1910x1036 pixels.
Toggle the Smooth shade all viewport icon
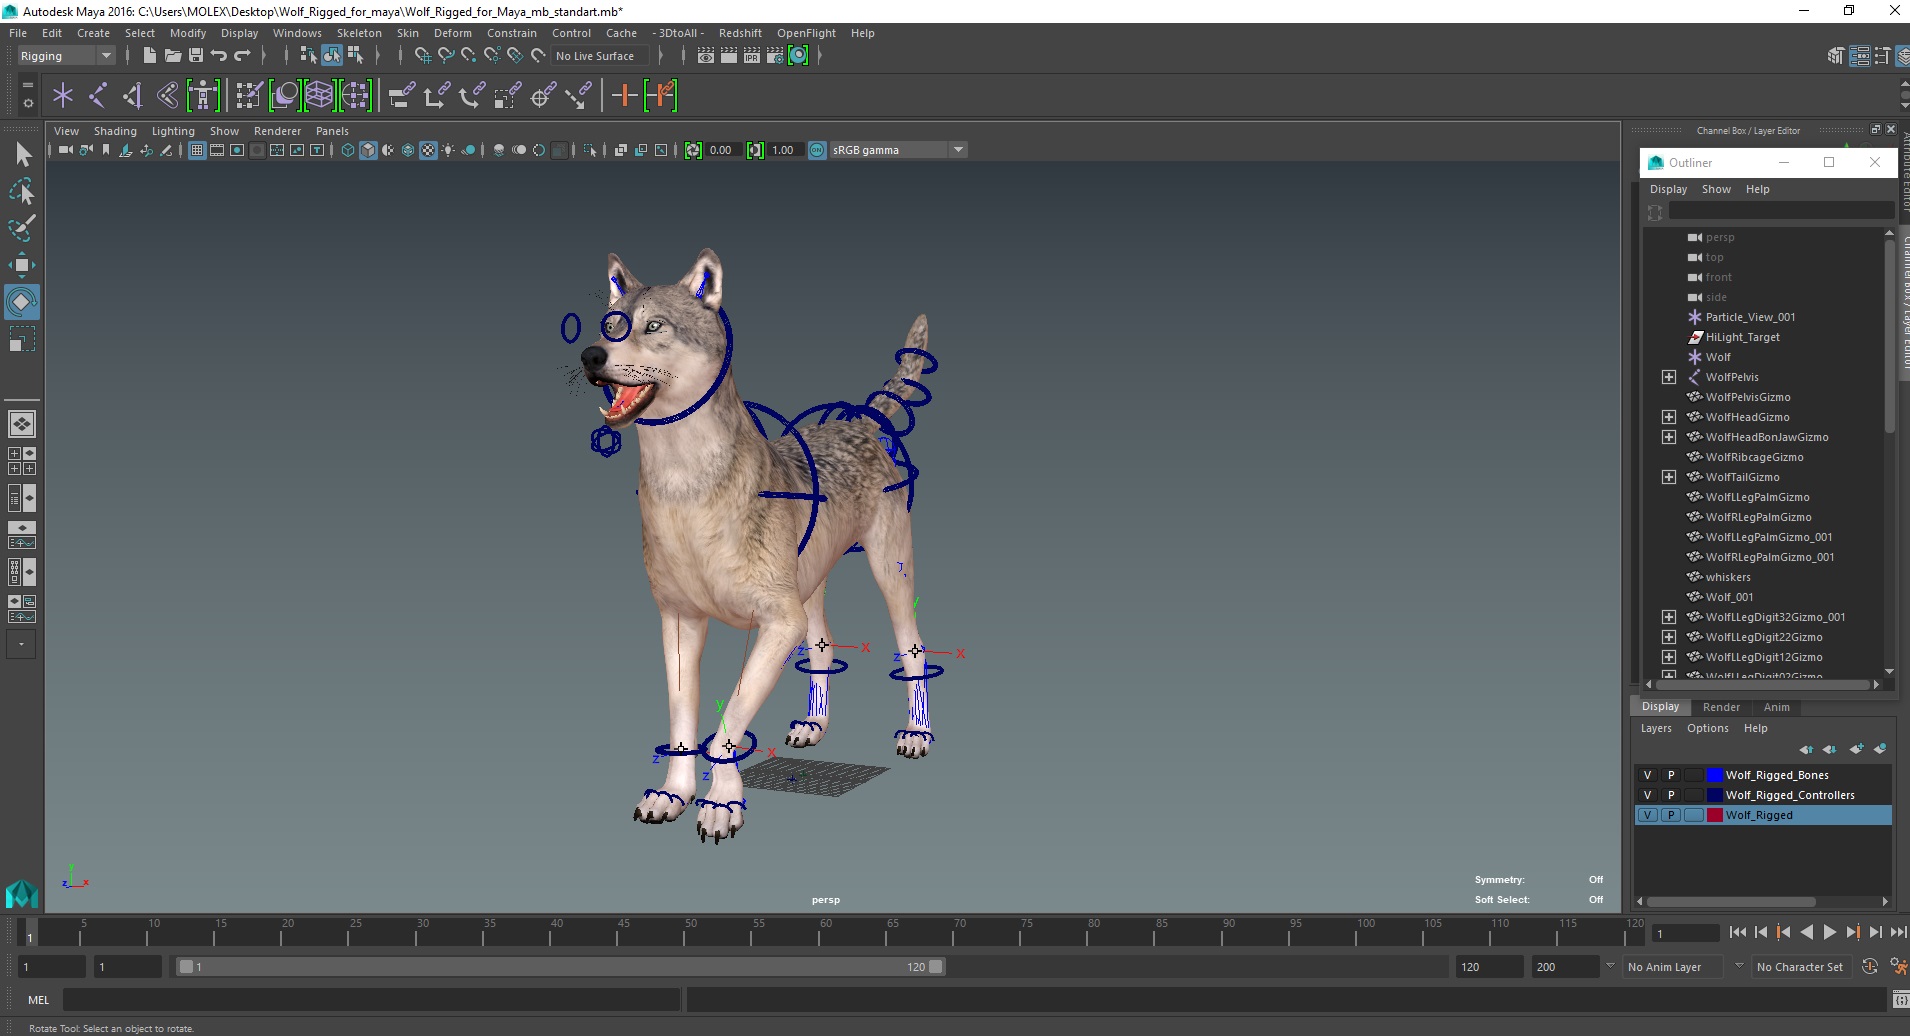368,150
